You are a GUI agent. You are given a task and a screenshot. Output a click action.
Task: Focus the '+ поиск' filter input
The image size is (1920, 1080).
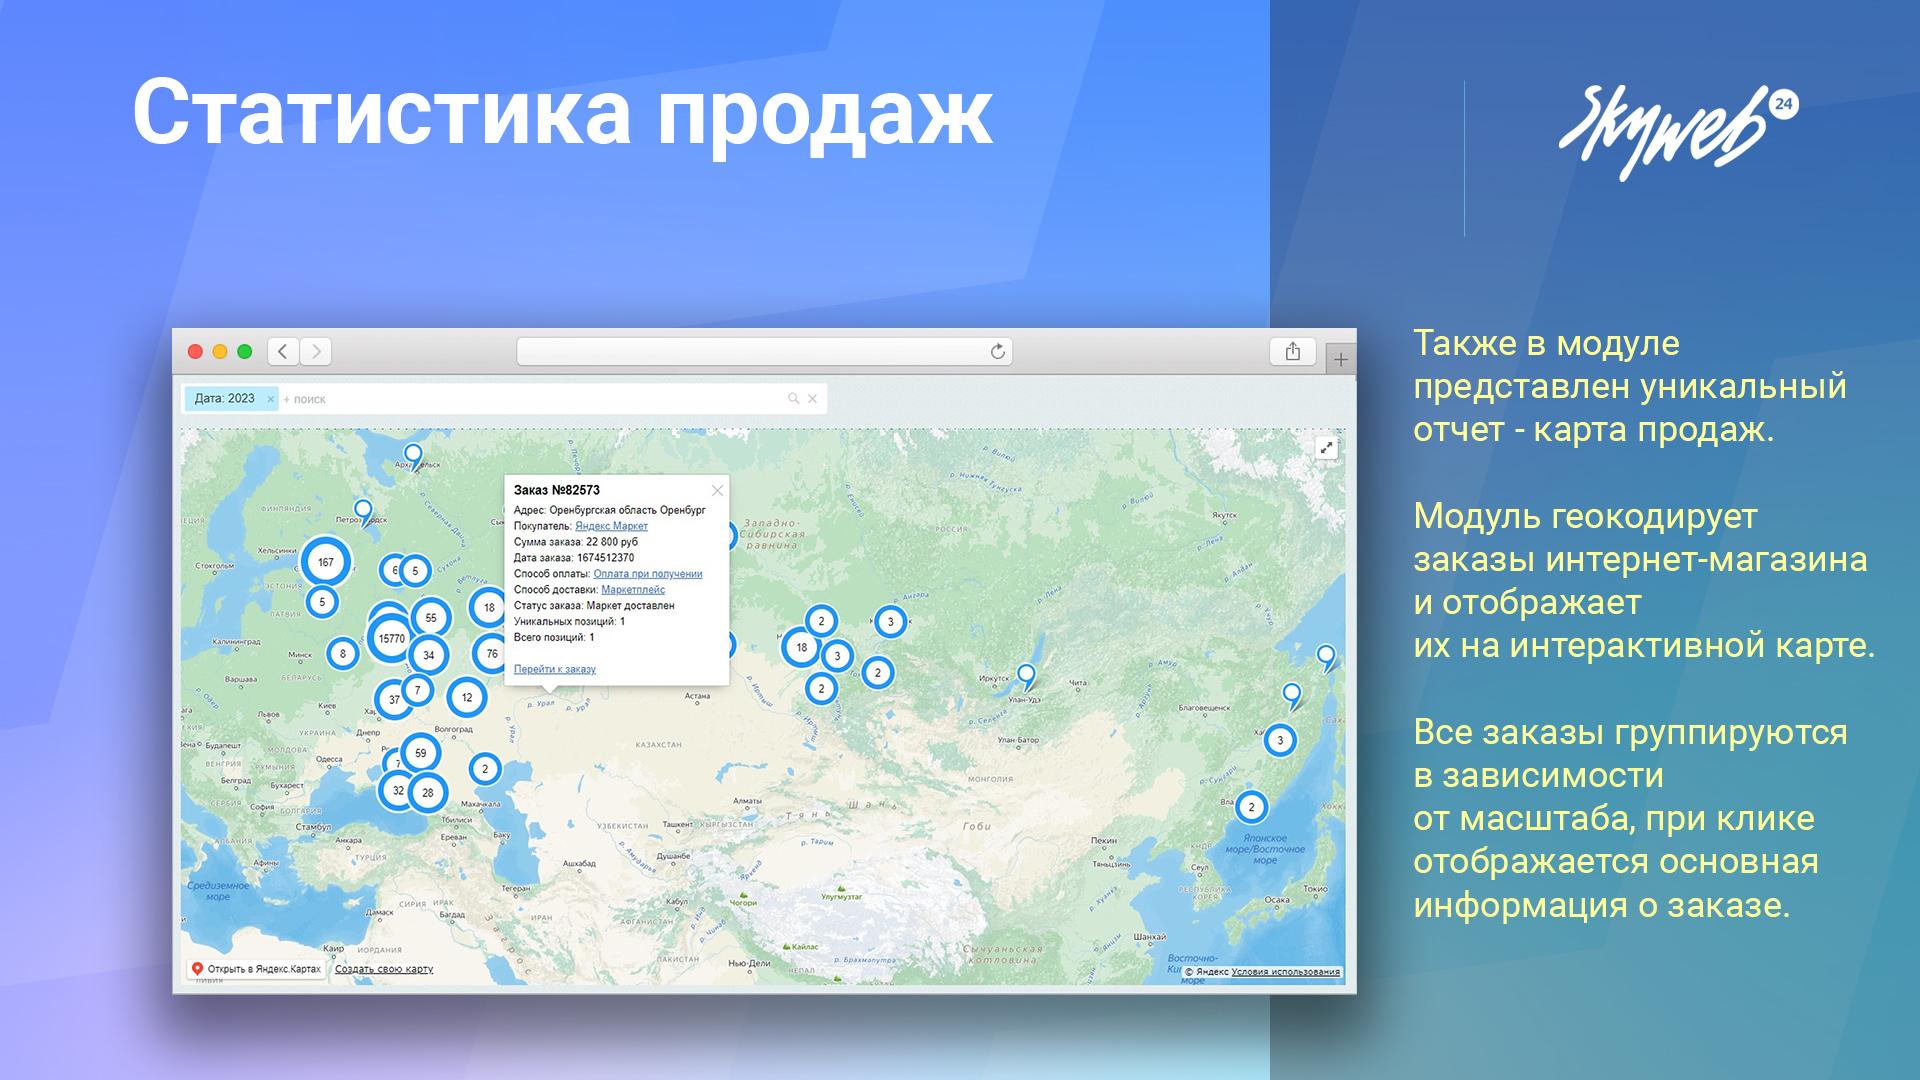pyautogui.click(x=530, y=399)
